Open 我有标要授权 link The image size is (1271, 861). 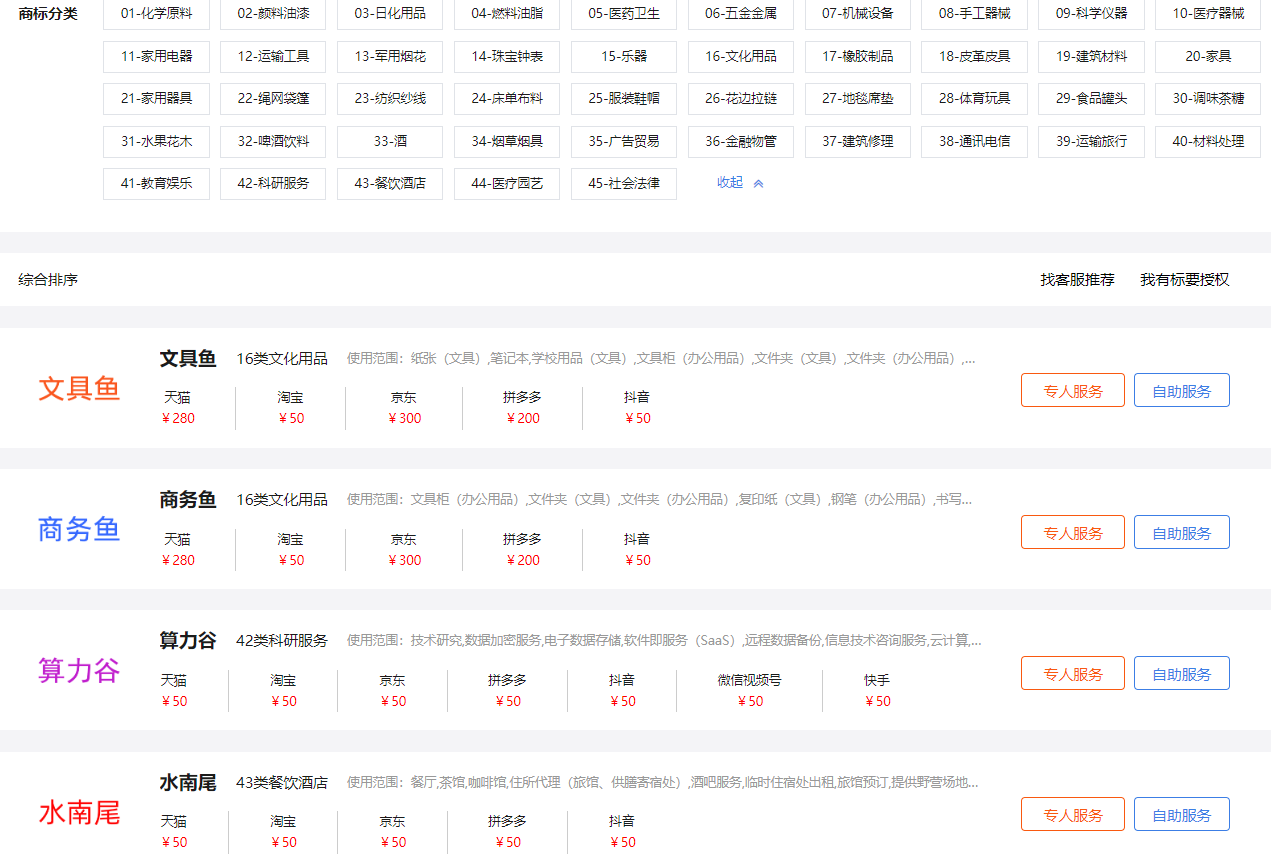(1184, 280)
